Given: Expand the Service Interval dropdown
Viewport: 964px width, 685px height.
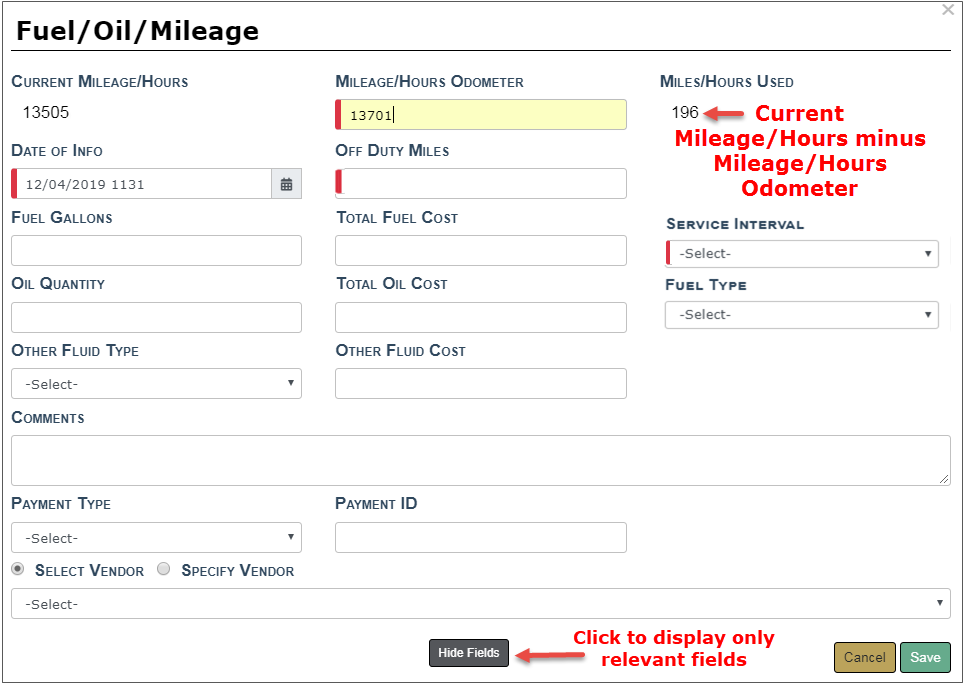Looking at the screenshot, I should pyautogui.click(x=802, y=254).
